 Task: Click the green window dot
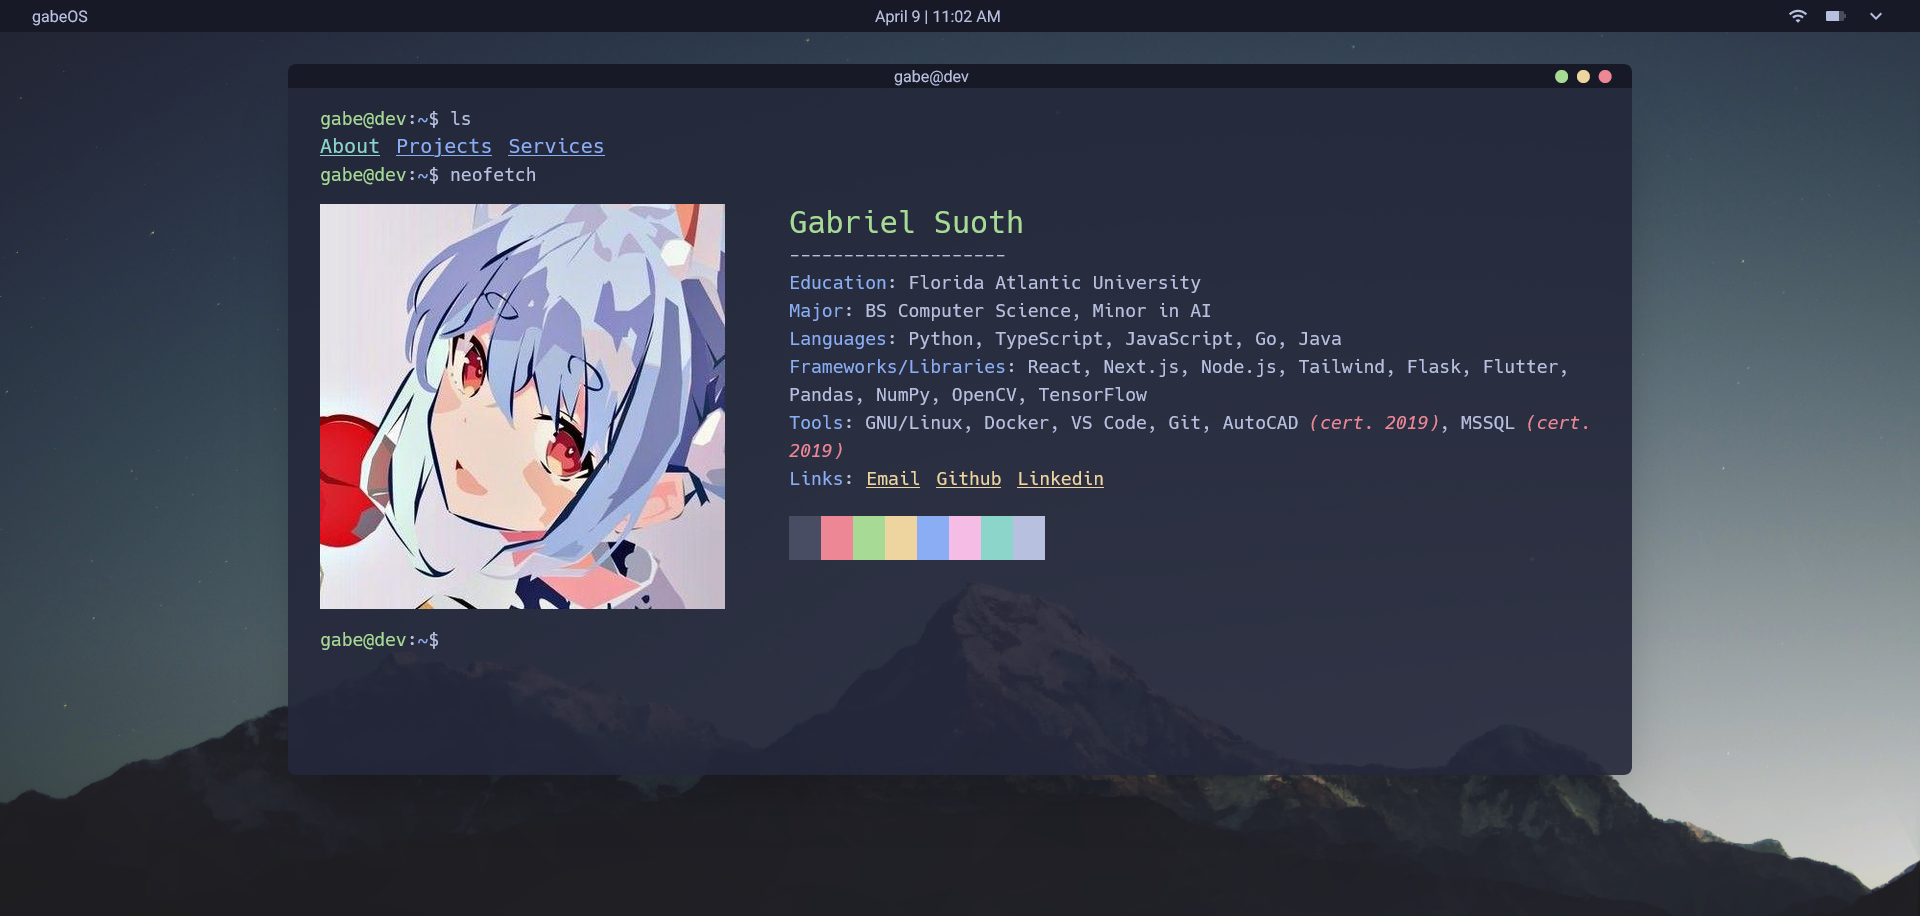point(1561,76)
